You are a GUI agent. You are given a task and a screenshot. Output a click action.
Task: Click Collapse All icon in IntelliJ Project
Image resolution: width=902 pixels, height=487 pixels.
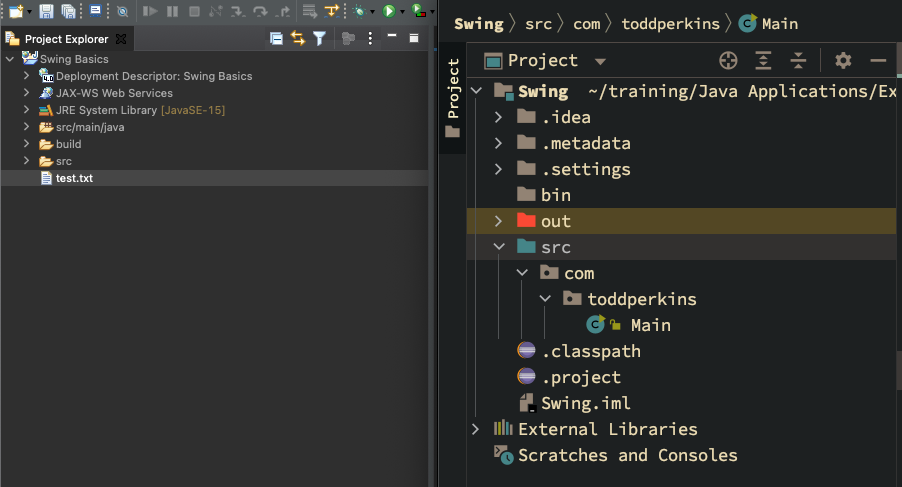click(x=798, y=60)
